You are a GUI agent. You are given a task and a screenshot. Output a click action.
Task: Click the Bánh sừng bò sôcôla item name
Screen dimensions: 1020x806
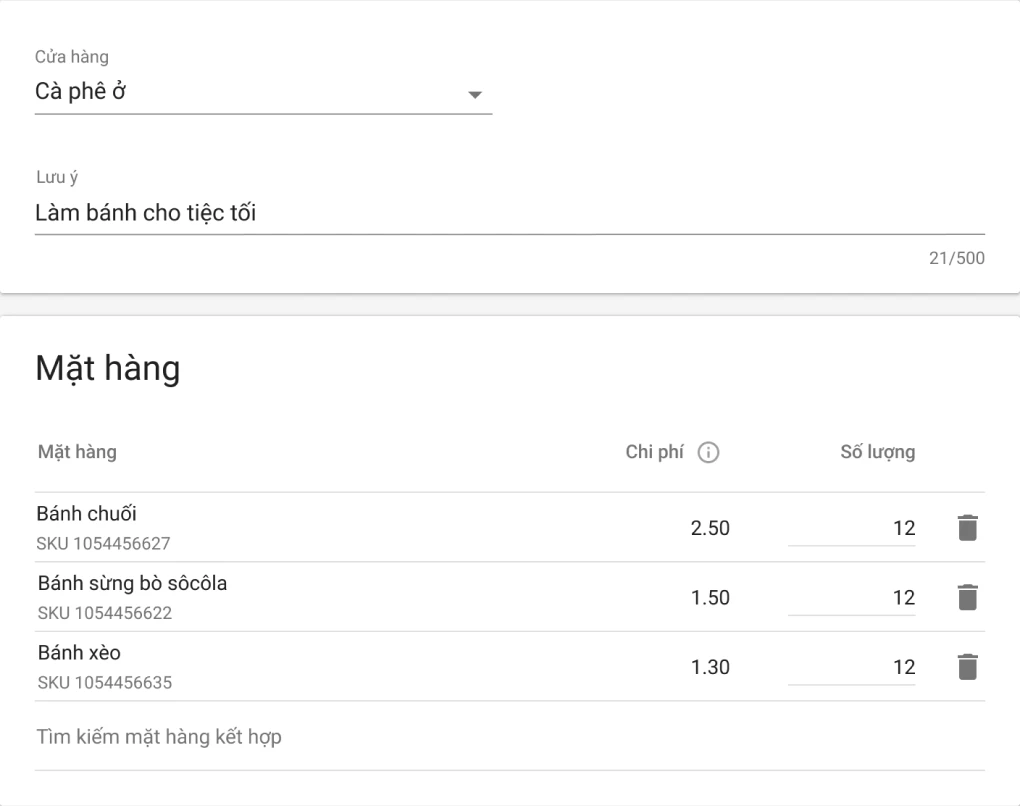coord(132,583)
